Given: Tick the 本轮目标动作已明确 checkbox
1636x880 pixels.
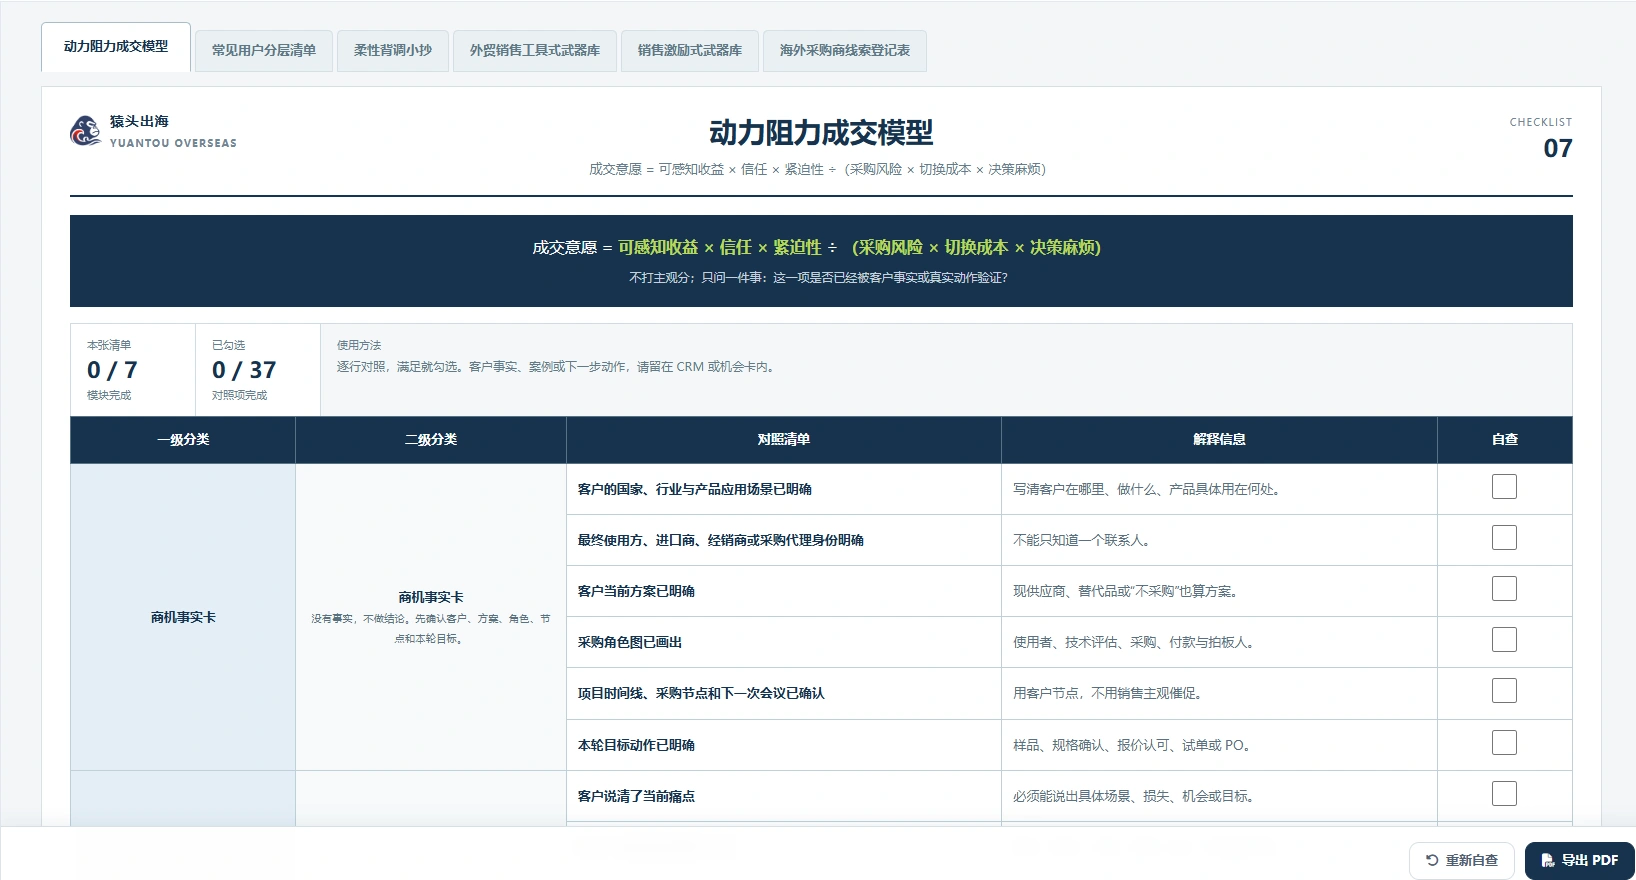Looking at the screenshot, I should (x=1504, y=743).
